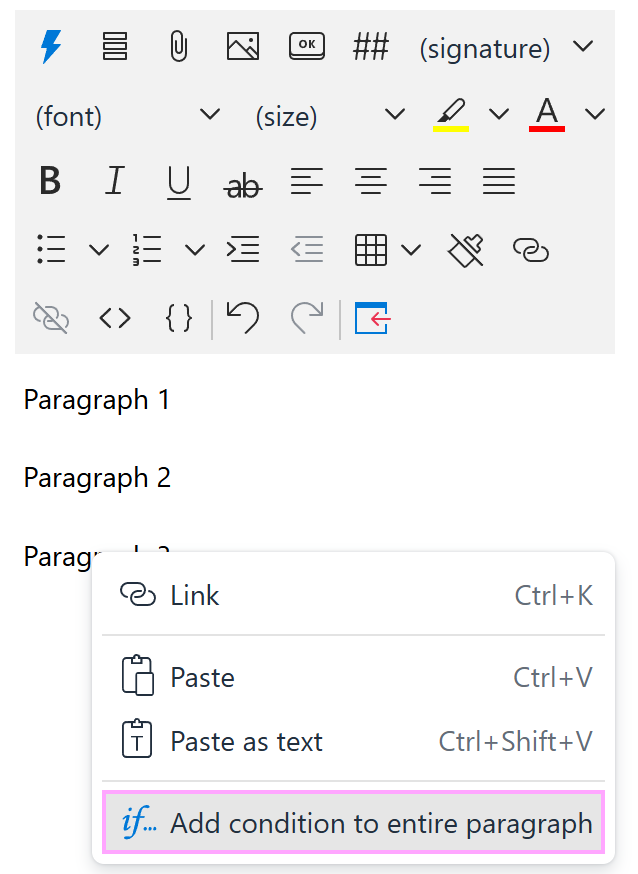The height and width of the screenshot is (874, 638).
Task: Toggle bold formatting
Action: coord(50,181)
